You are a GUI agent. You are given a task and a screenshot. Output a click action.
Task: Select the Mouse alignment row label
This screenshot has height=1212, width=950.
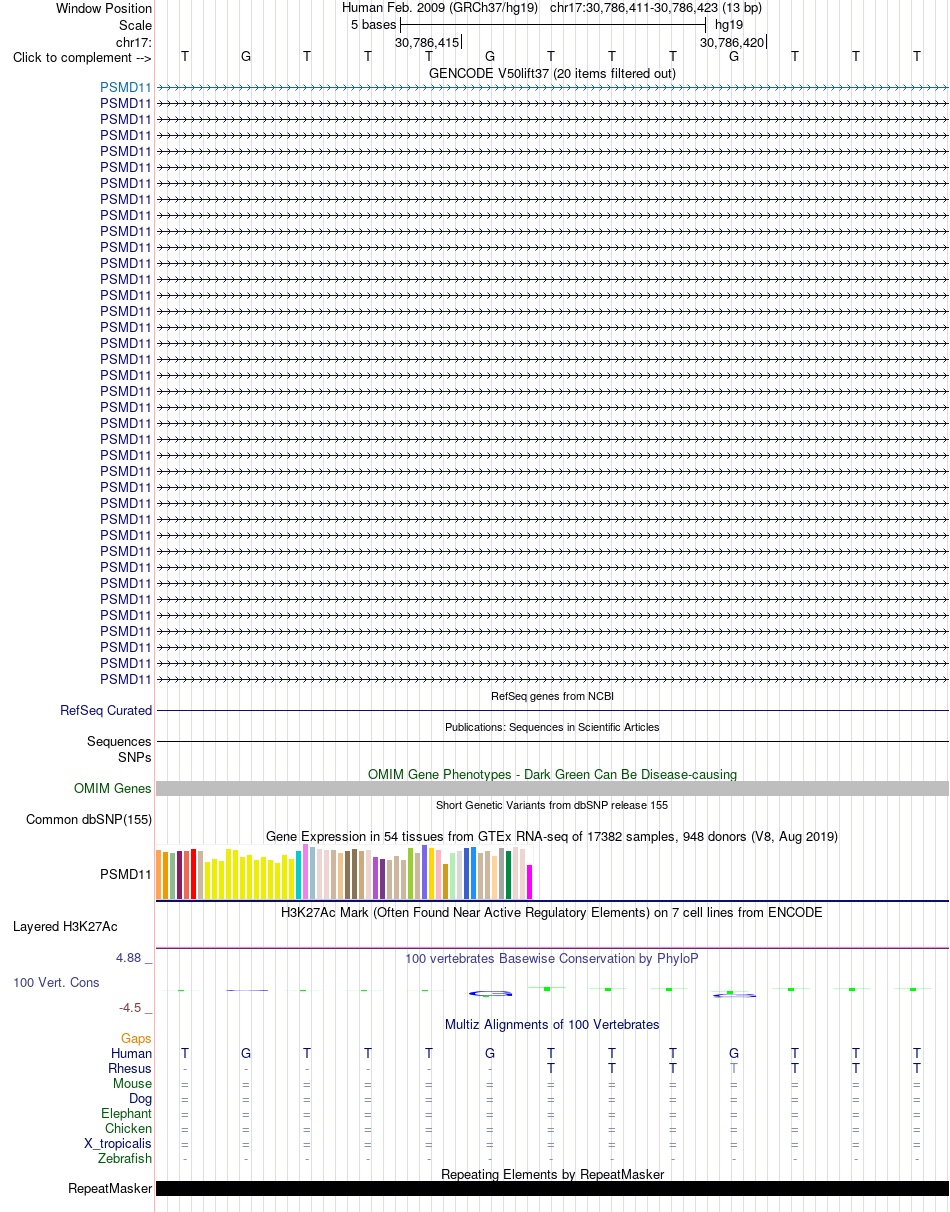[x=132, y=1083]
